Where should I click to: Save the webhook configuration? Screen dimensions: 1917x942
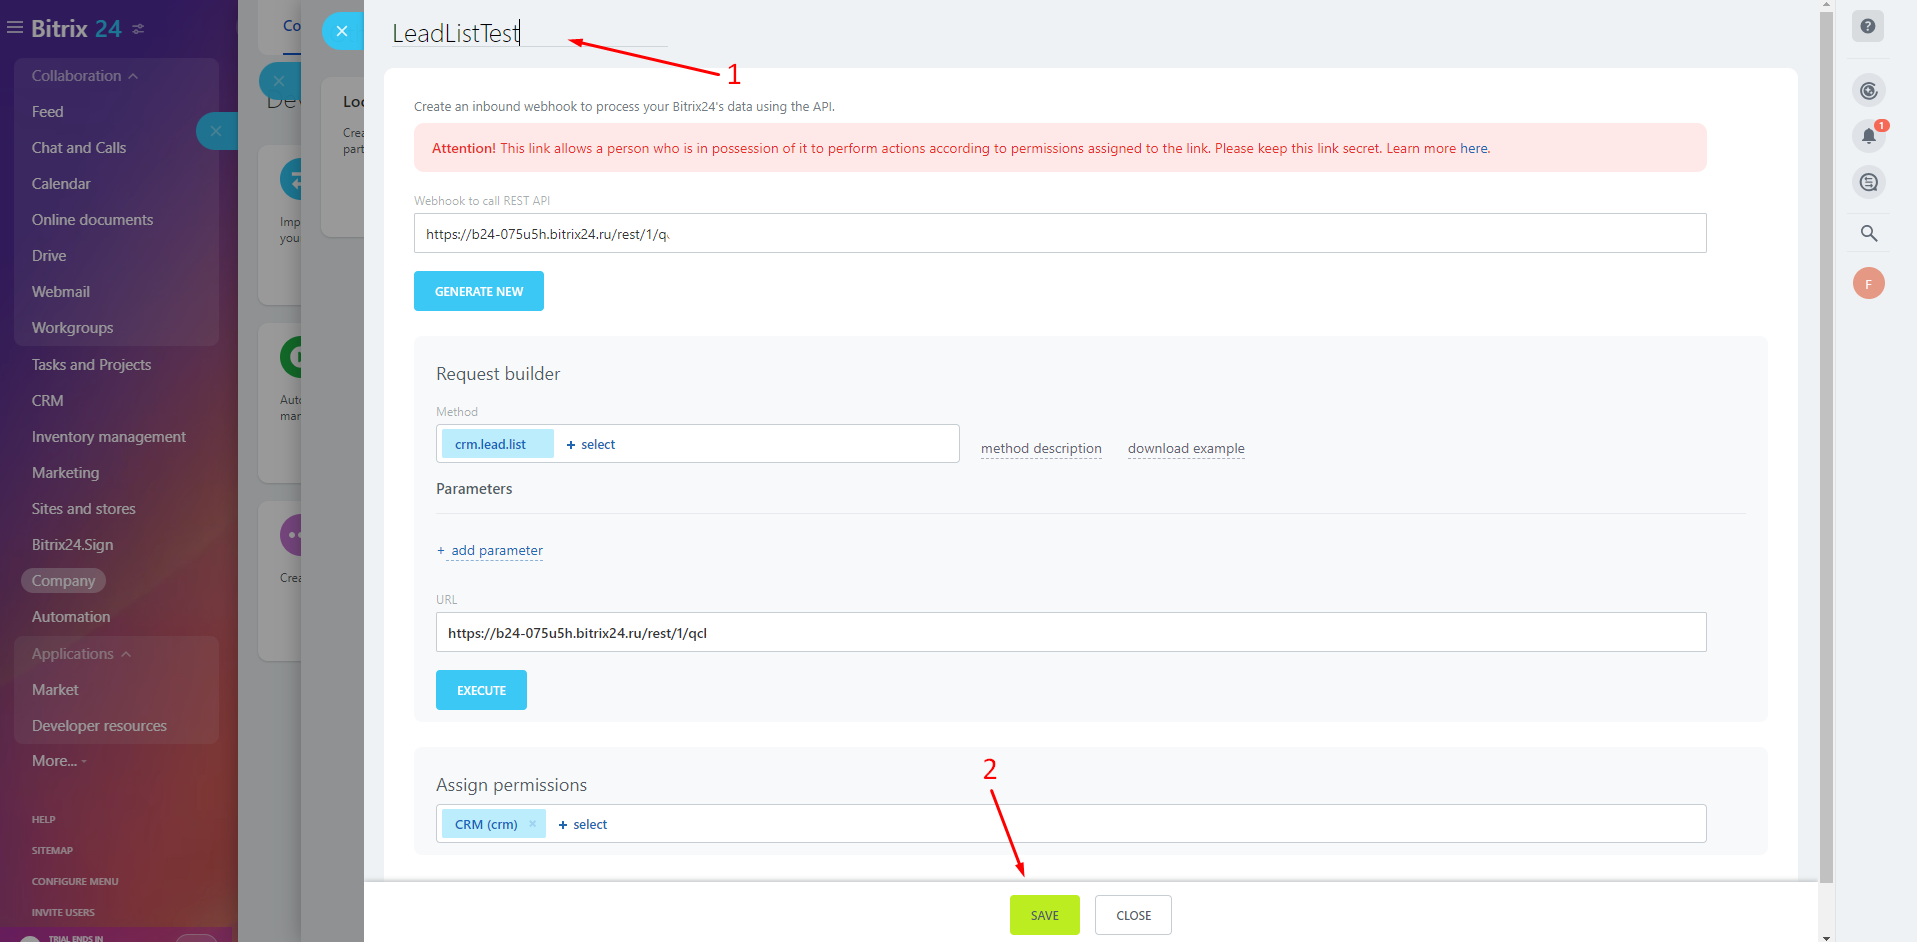(x=1044, y=914)
